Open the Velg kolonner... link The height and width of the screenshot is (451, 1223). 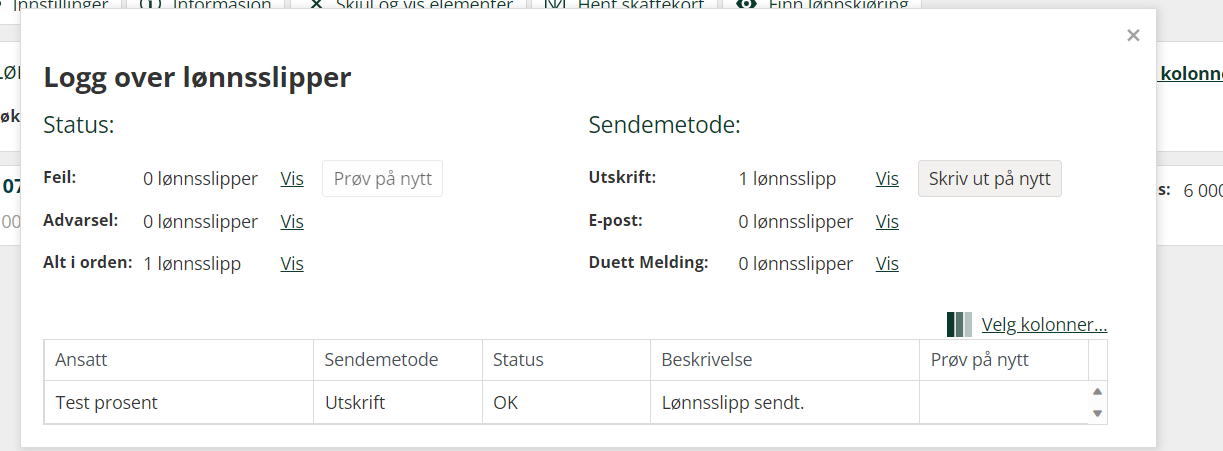pos(1044,324)
